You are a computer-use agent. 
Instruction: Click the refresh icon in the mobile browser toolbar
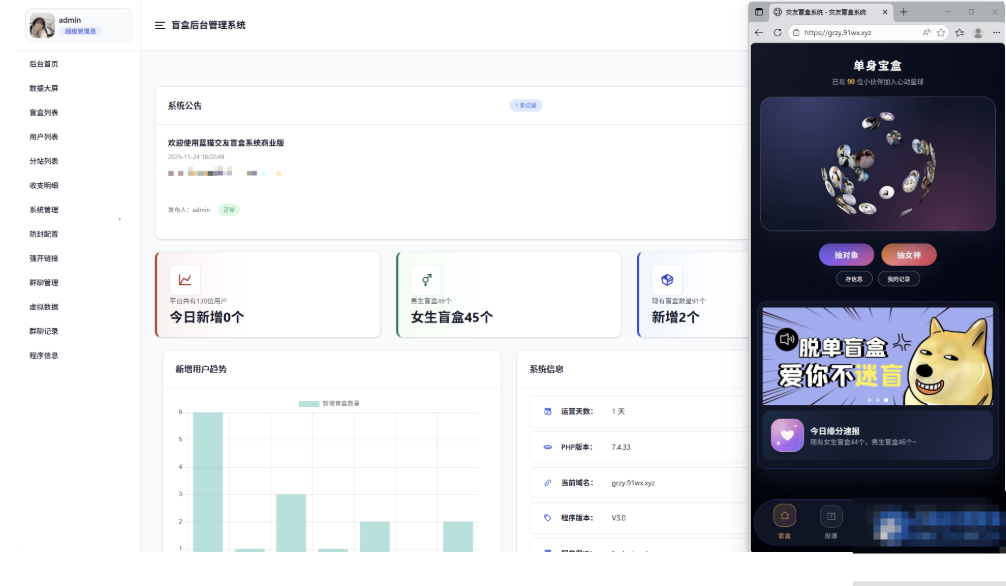777,31
